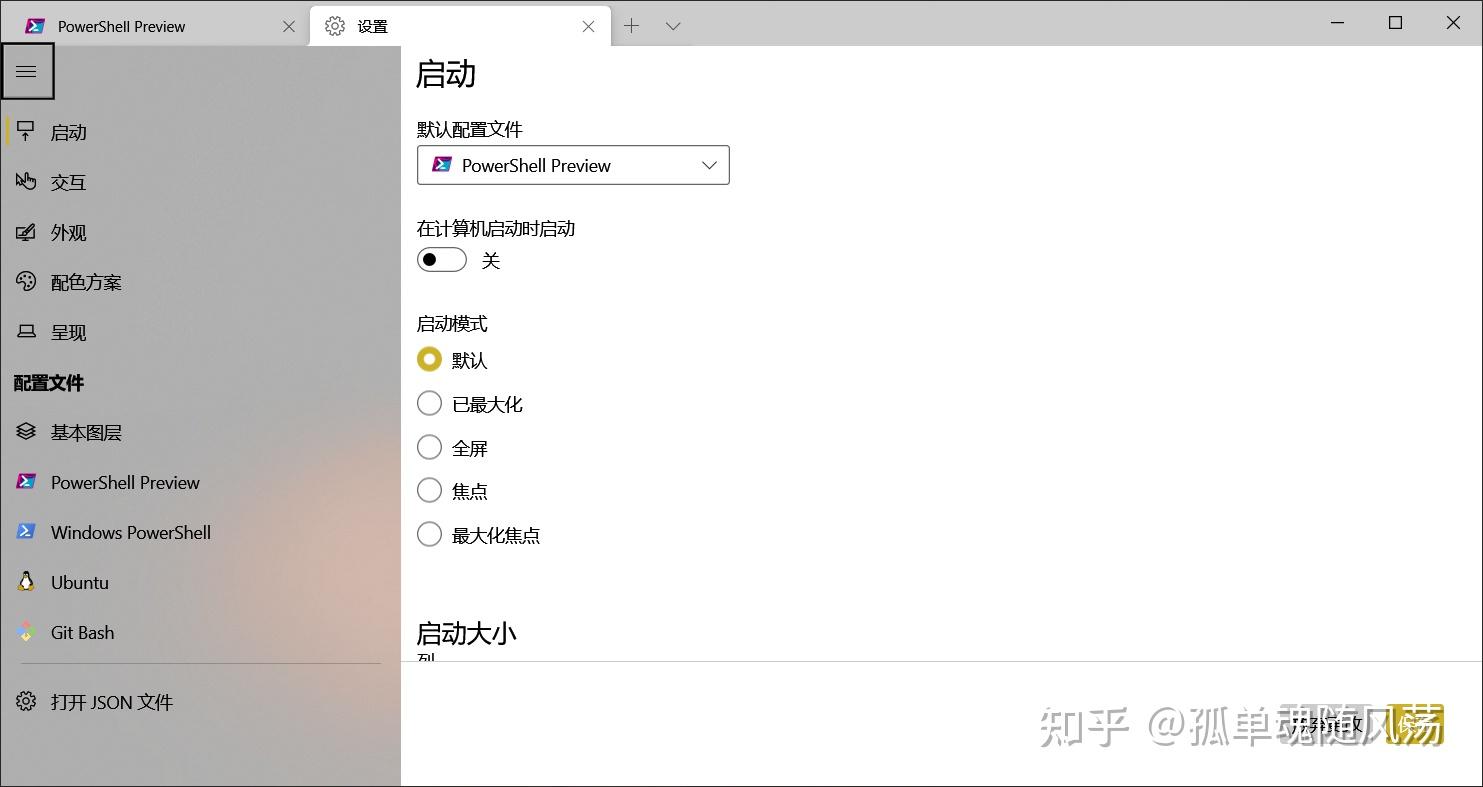Open the 交互 settings page
The height and width of the screenshot is (787, 1483).
200,182
